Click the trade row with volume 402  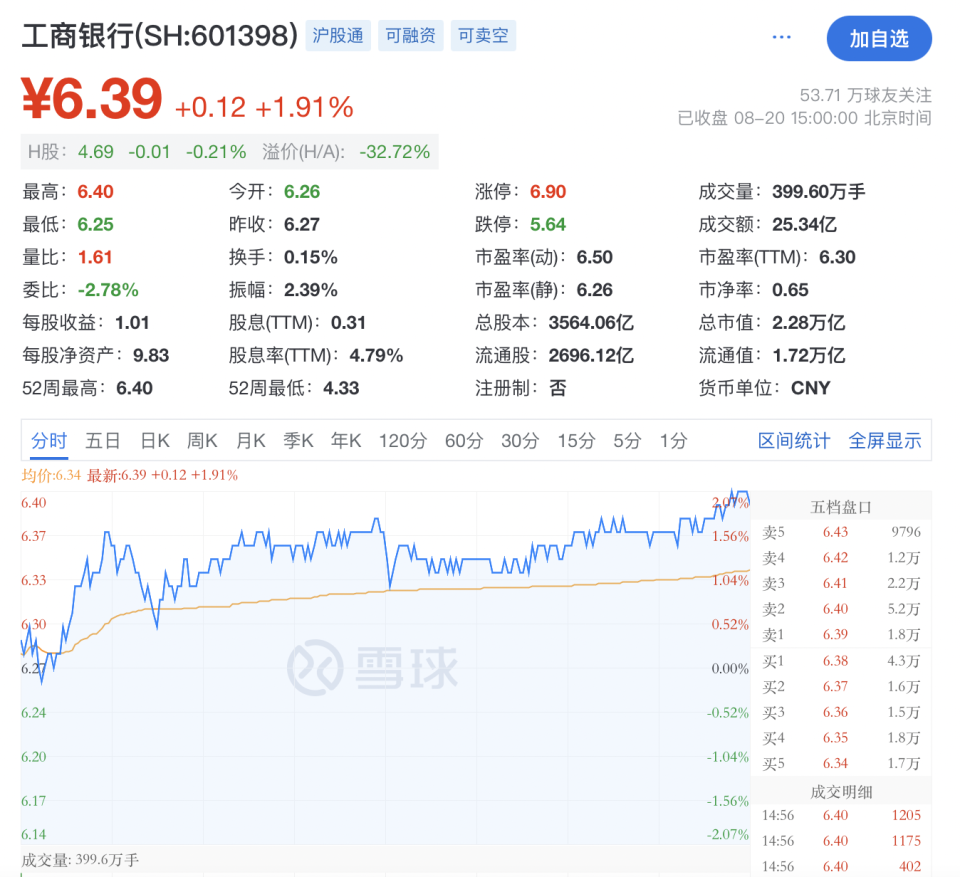(841, 866)
